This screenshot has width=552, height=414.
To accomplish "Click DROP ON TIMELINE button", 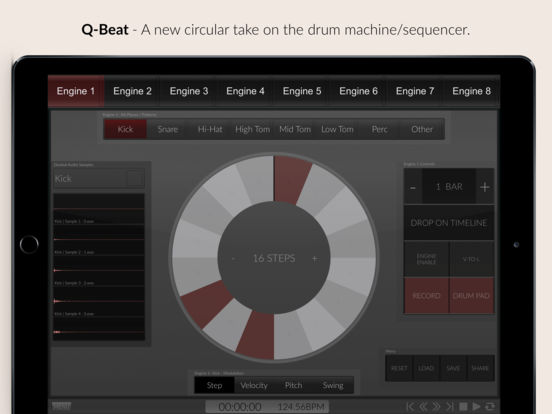I will point(449,223).
